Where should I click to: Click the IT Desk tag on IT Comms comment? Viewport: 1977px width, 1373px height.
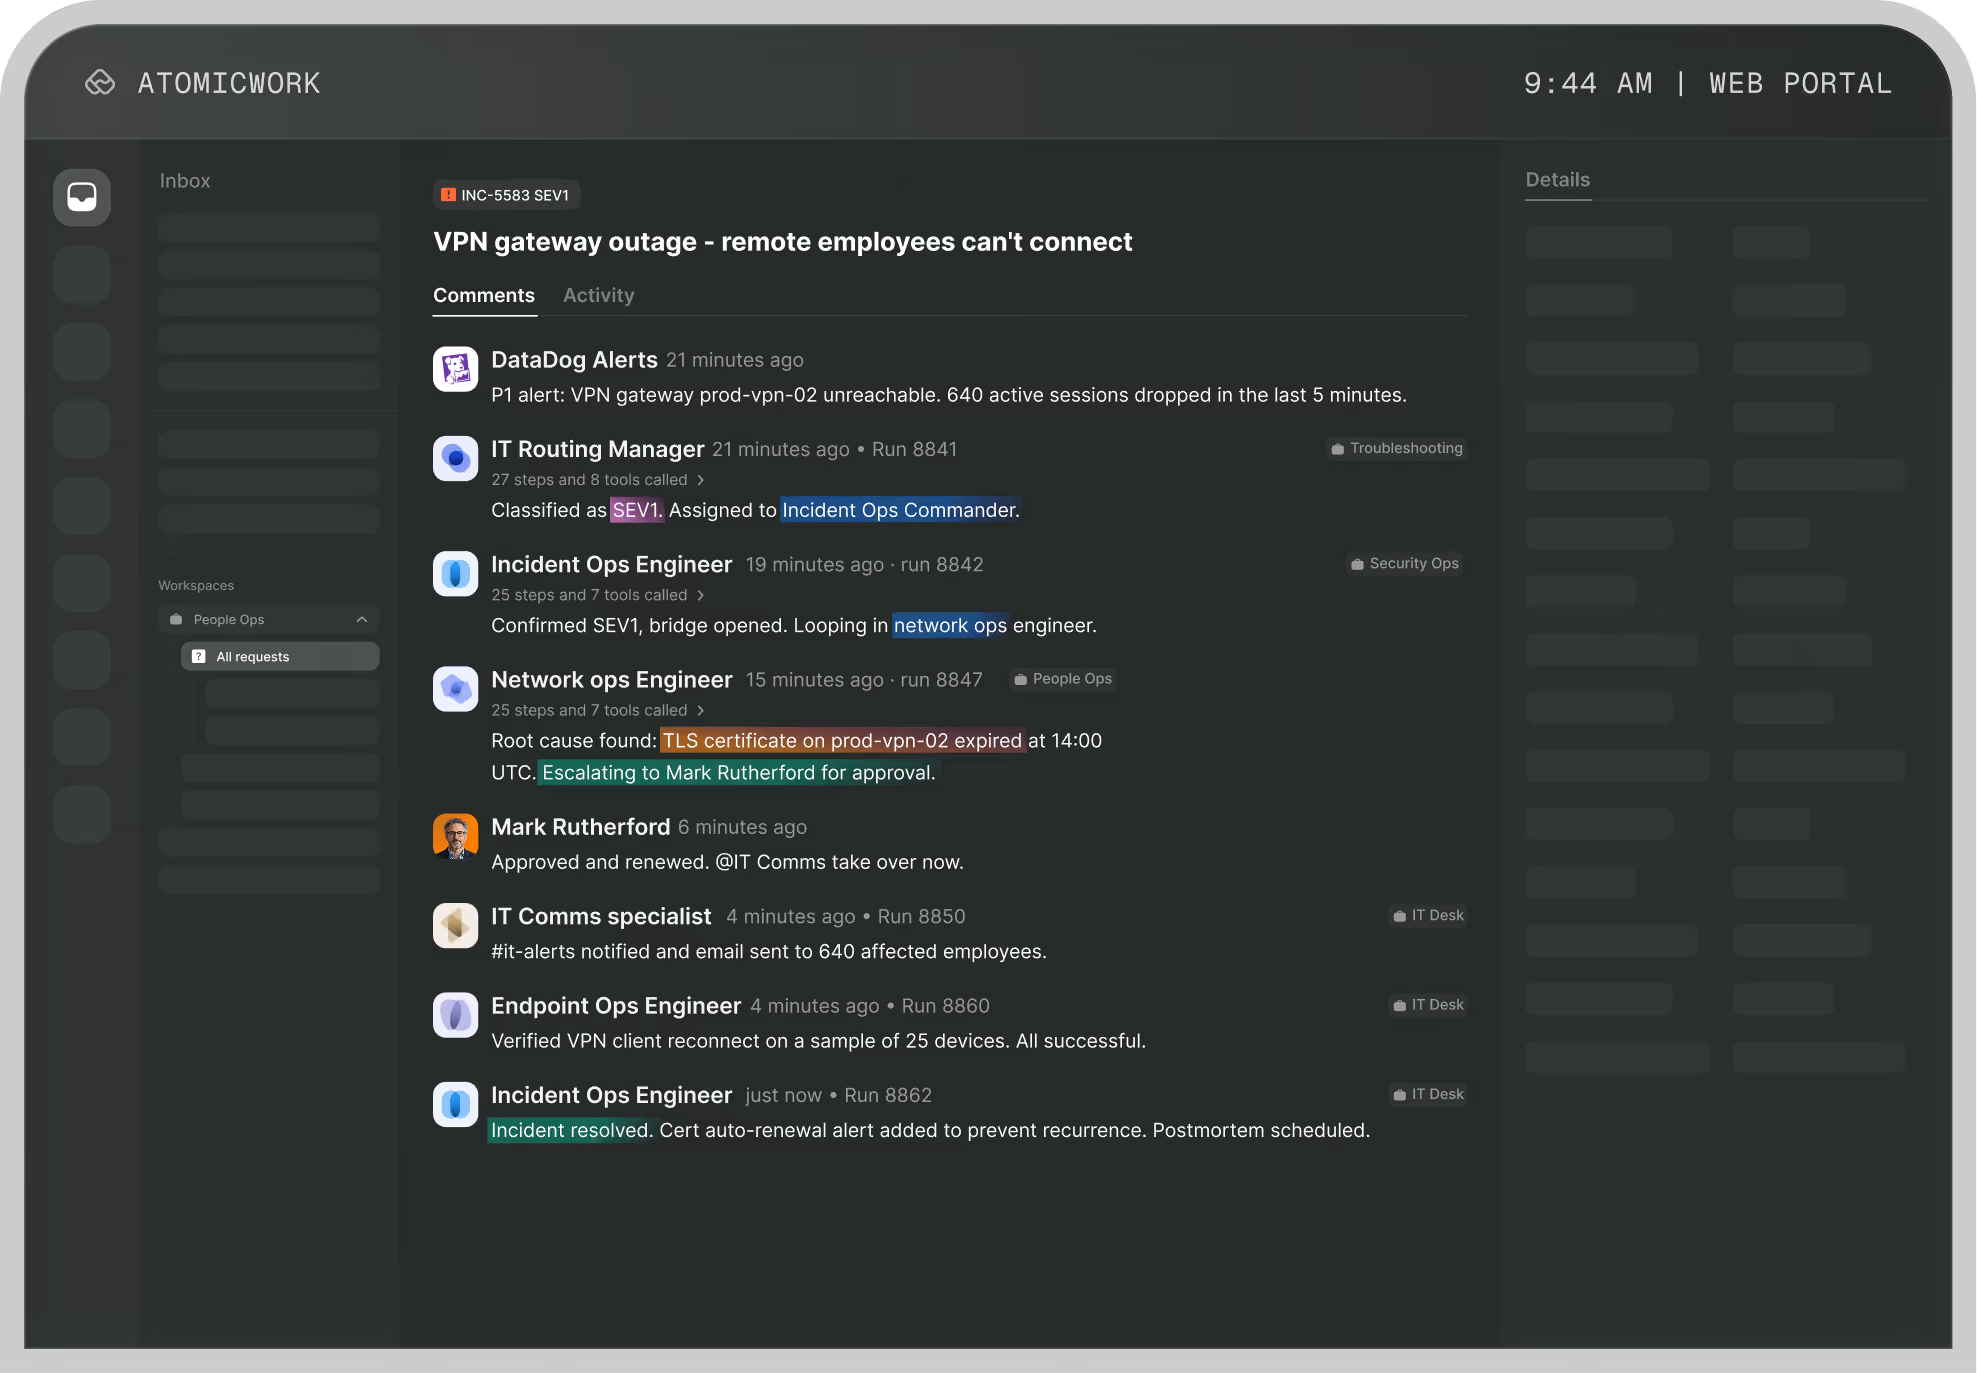point(1428,916)
